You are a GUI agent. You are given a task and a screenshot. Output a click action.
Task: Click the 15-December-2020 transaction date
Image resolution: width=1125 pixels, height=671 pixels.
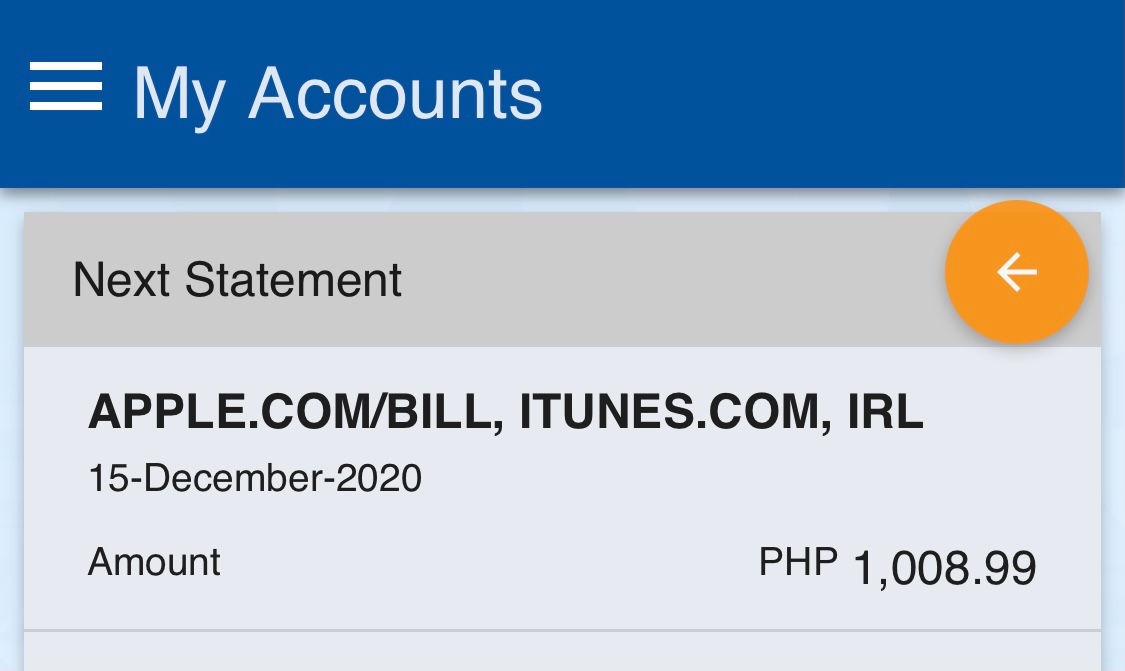[255, 479]
